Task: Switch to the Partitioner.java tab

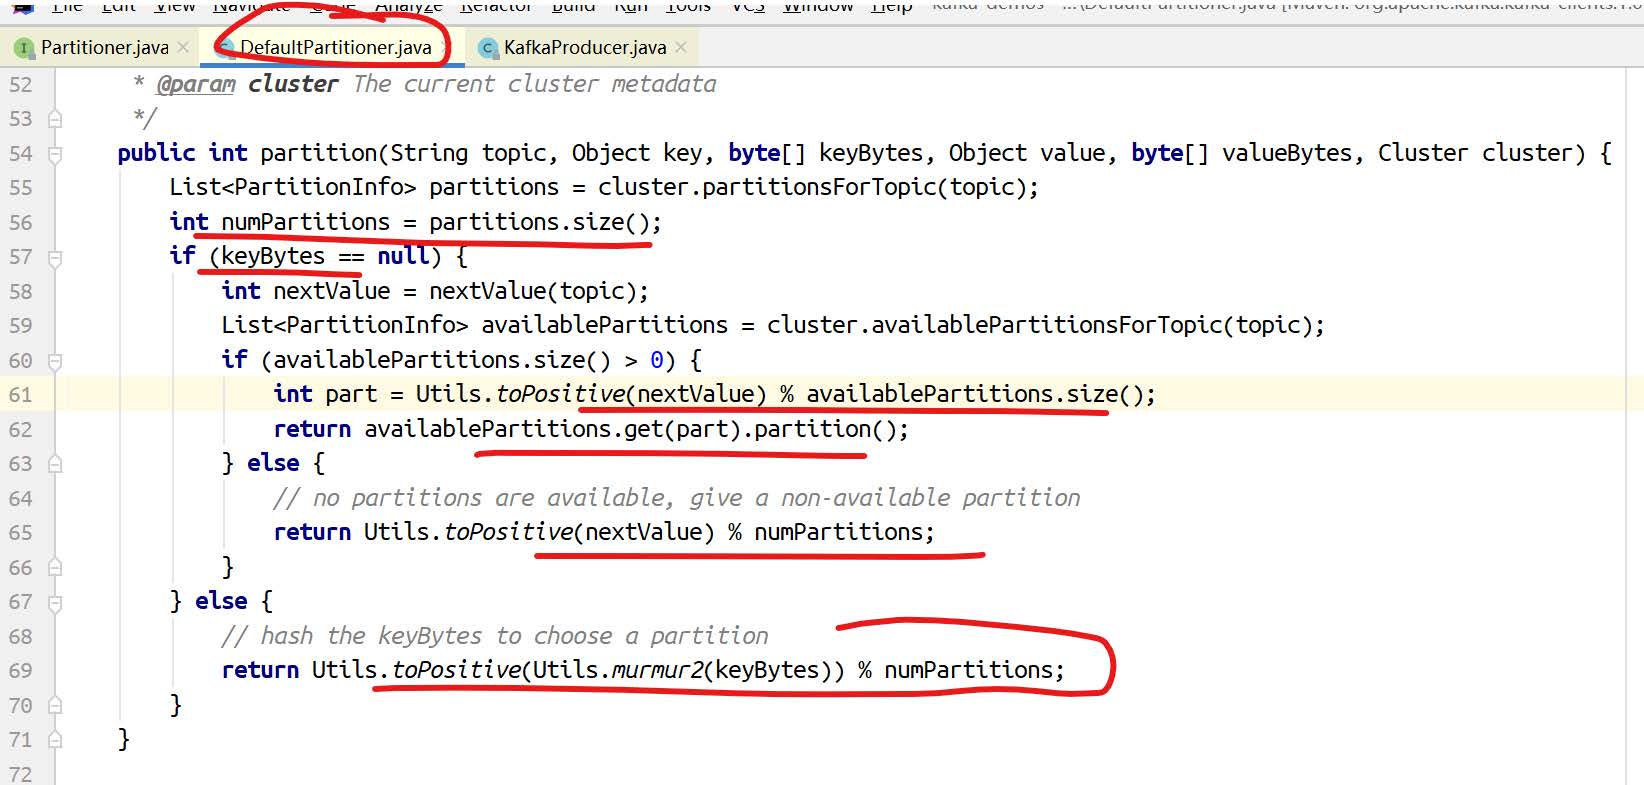Action: [x=104, y=47]
